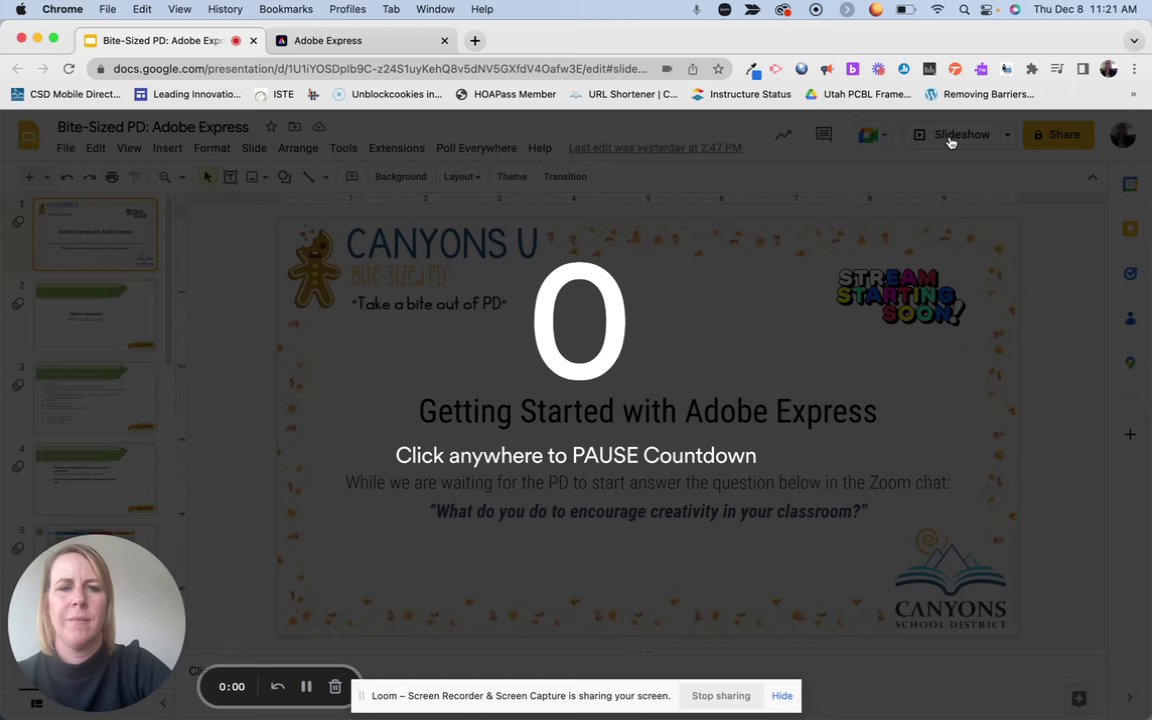Bookmark this page with the star
Image resolution: width=1152 pixels, height=720 pixels.
(718, 69)
